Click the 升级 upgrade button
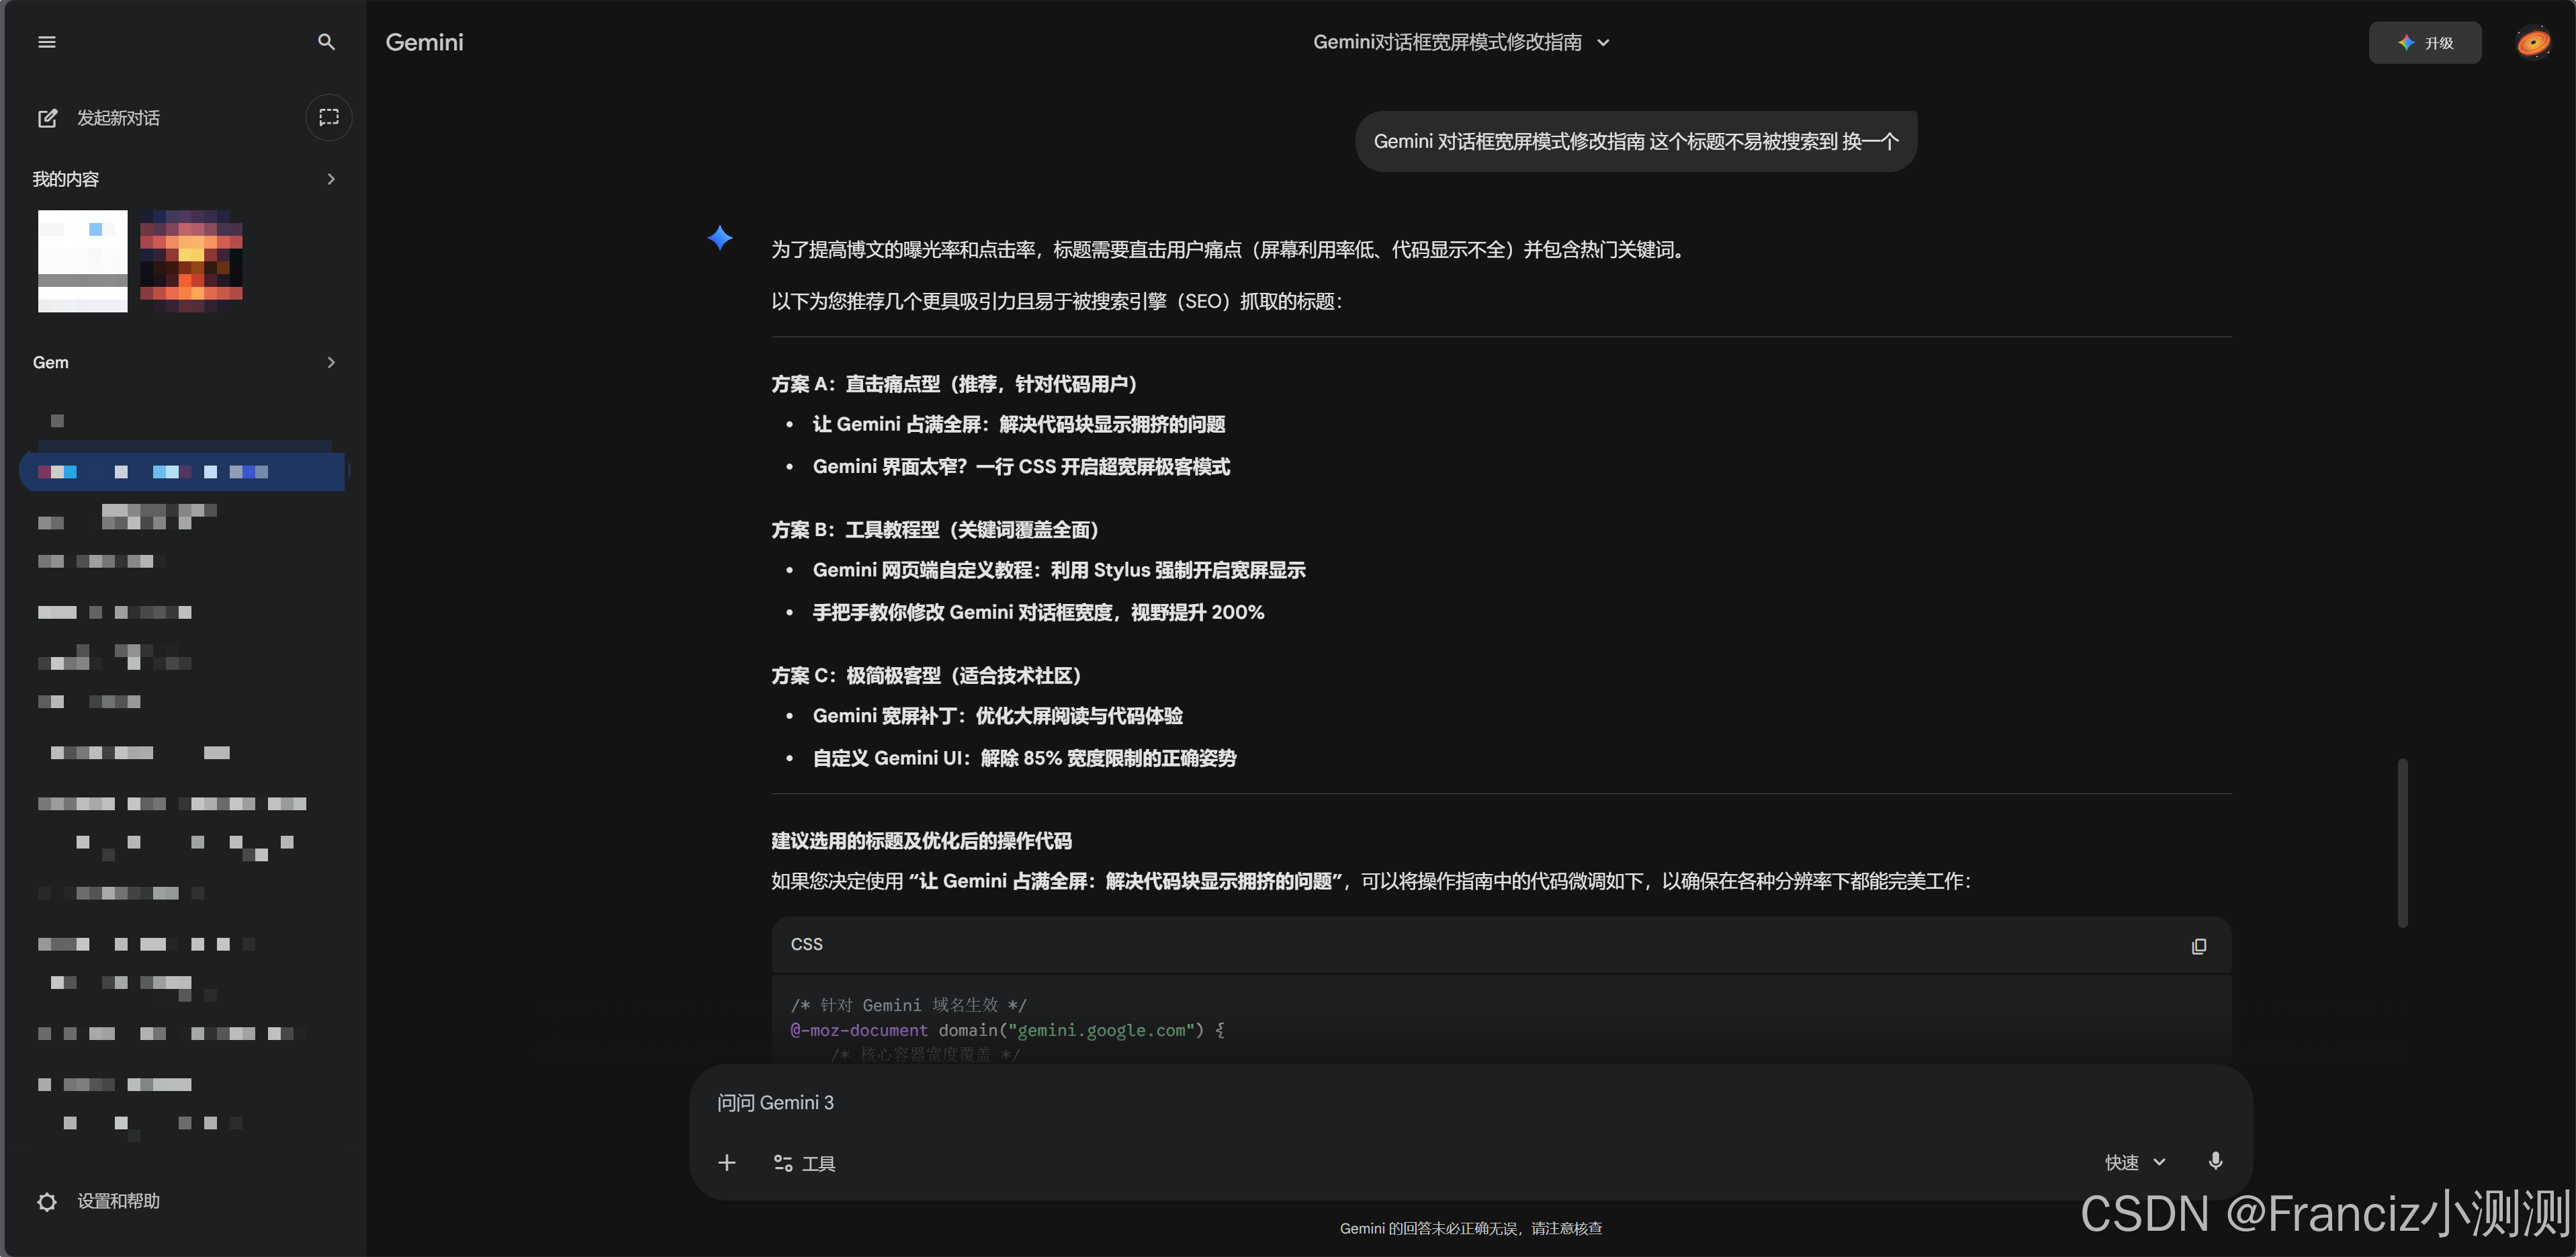This screenshot has width=2576, height=1257. tap(2424, 43)
